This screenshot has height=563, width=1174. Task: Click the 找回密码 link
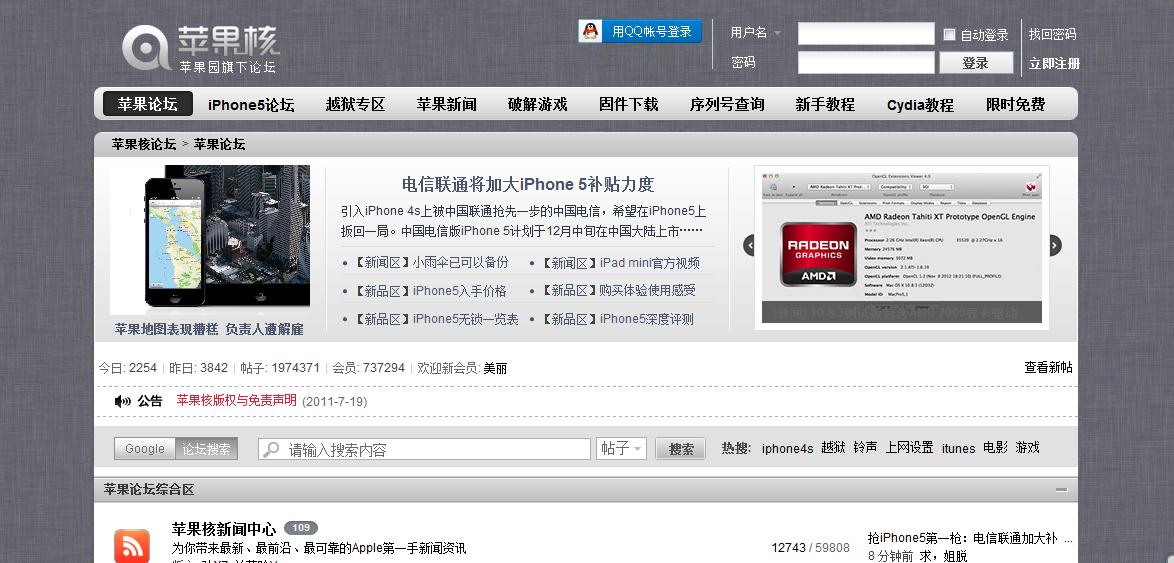pos(1053,34)
